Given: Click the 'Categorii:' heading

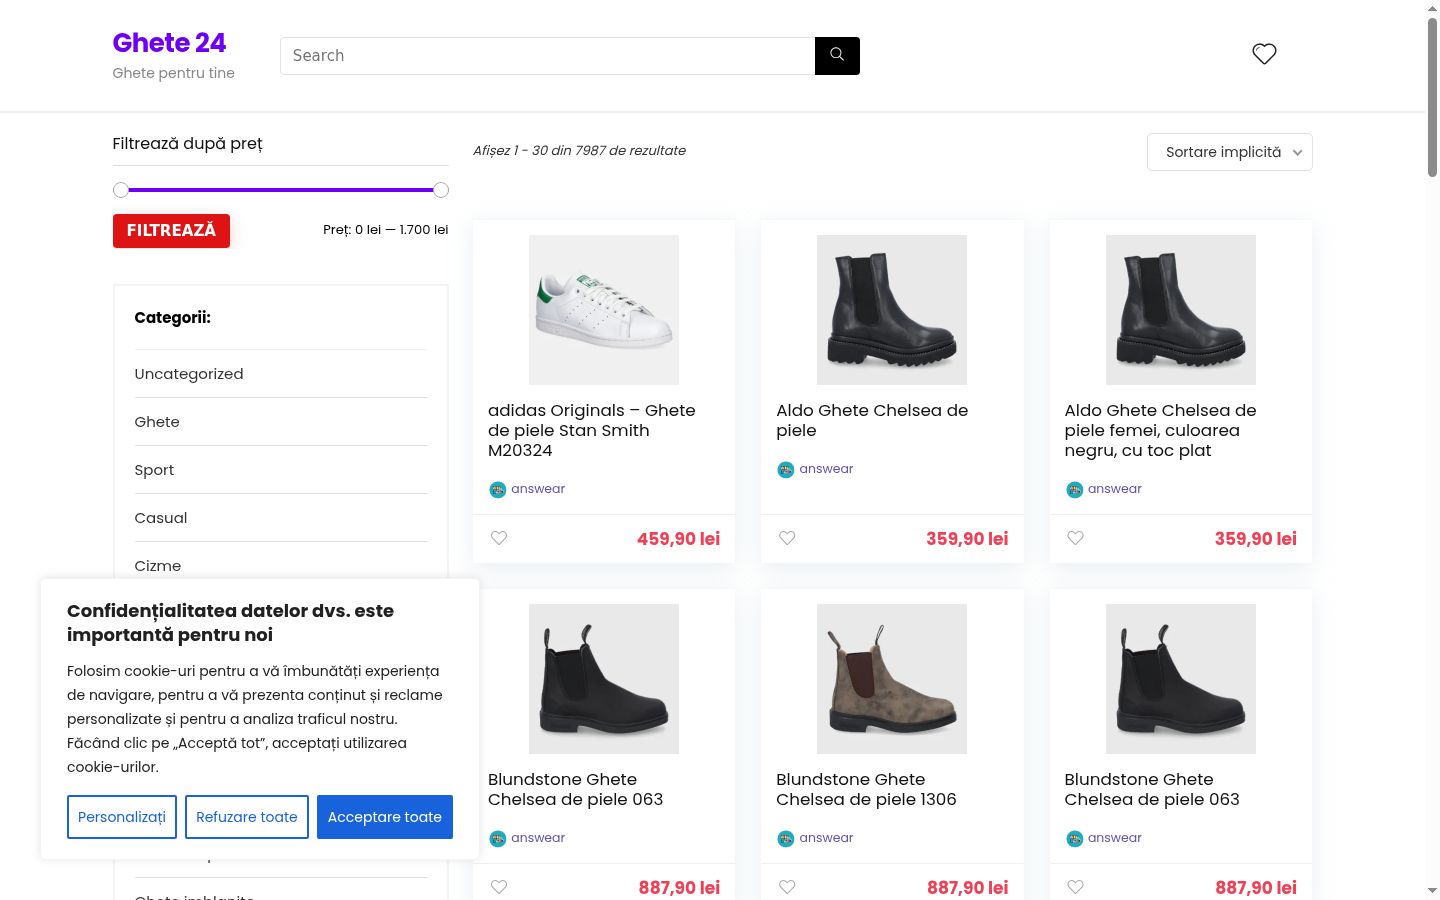Looking at the screenshot, I should [173, 318].
